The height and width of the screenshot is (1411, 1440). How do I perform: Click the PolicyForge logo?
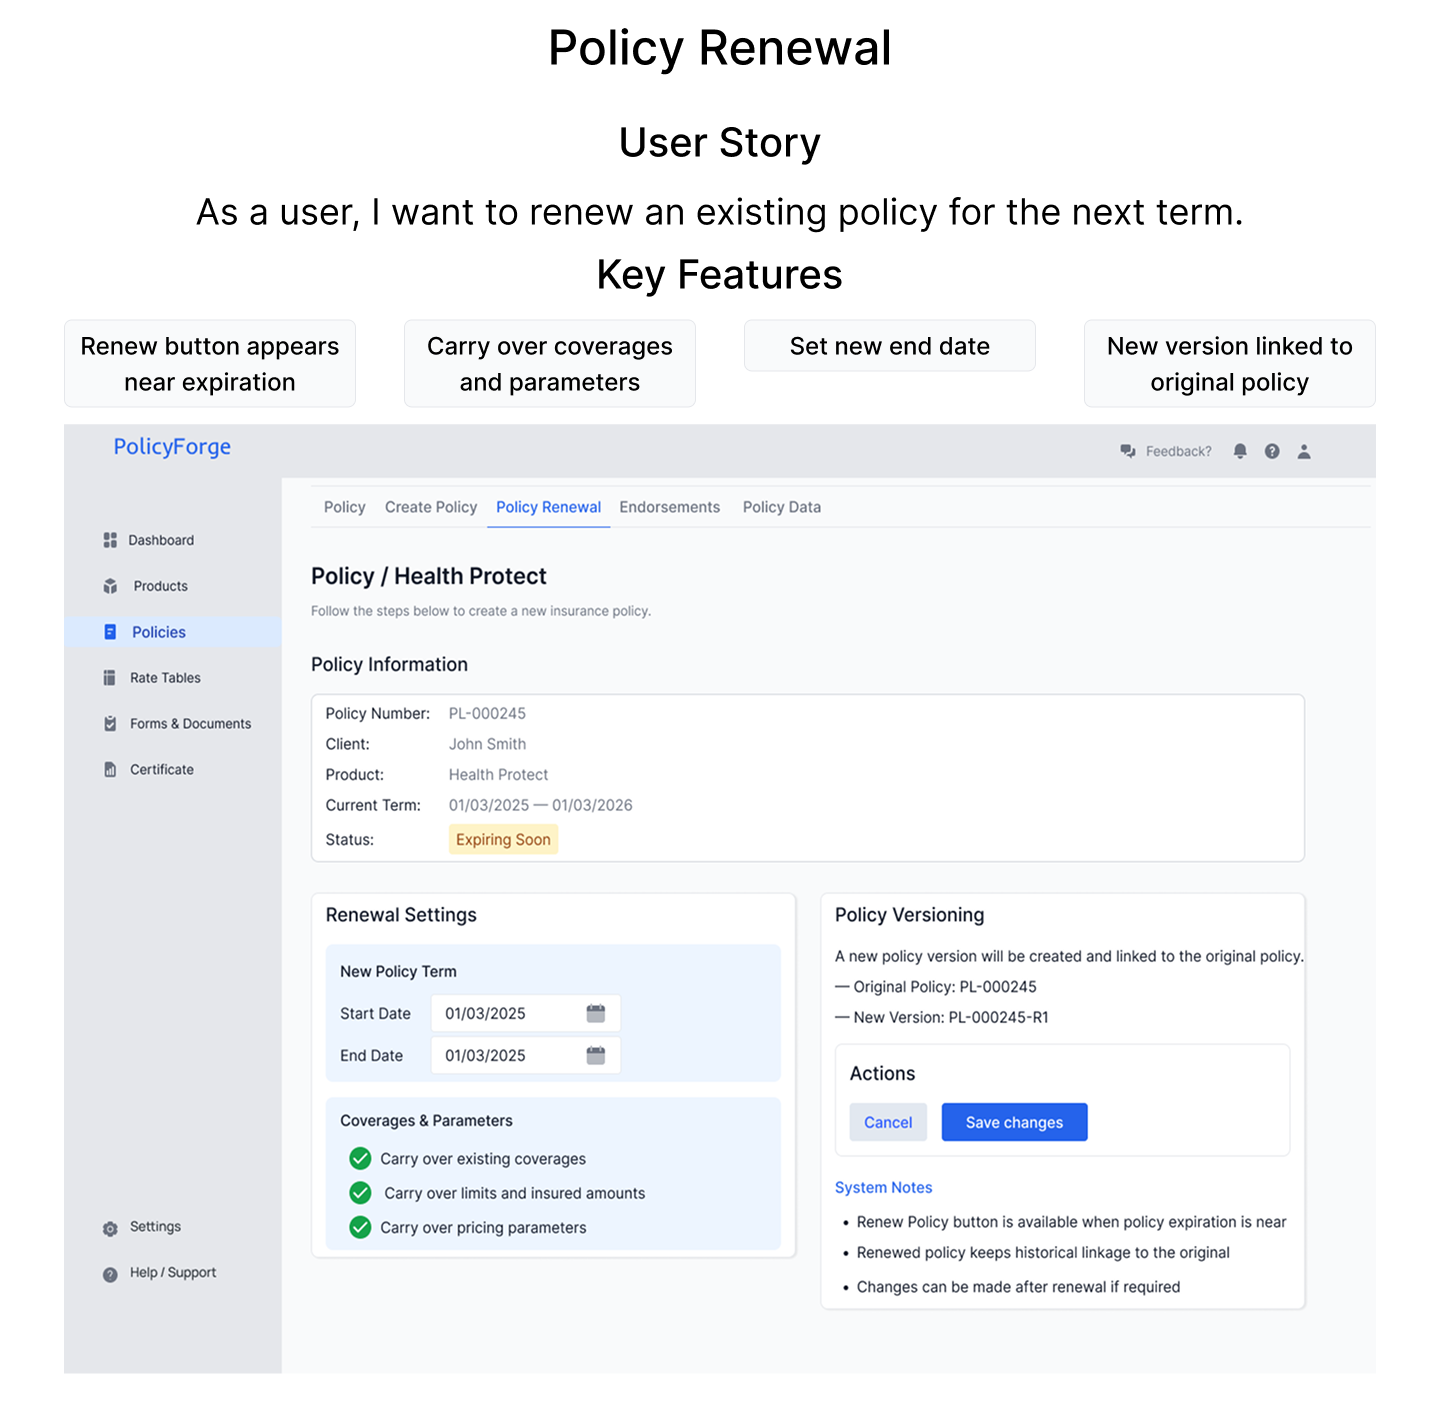(x=172, y=447)
